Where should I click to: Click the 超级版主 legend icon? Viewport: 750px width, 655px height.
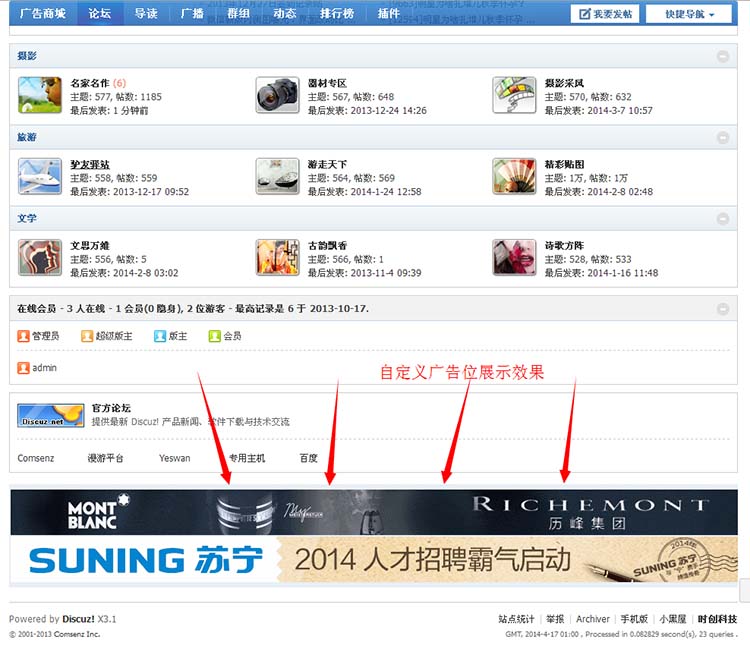point(87,336)
